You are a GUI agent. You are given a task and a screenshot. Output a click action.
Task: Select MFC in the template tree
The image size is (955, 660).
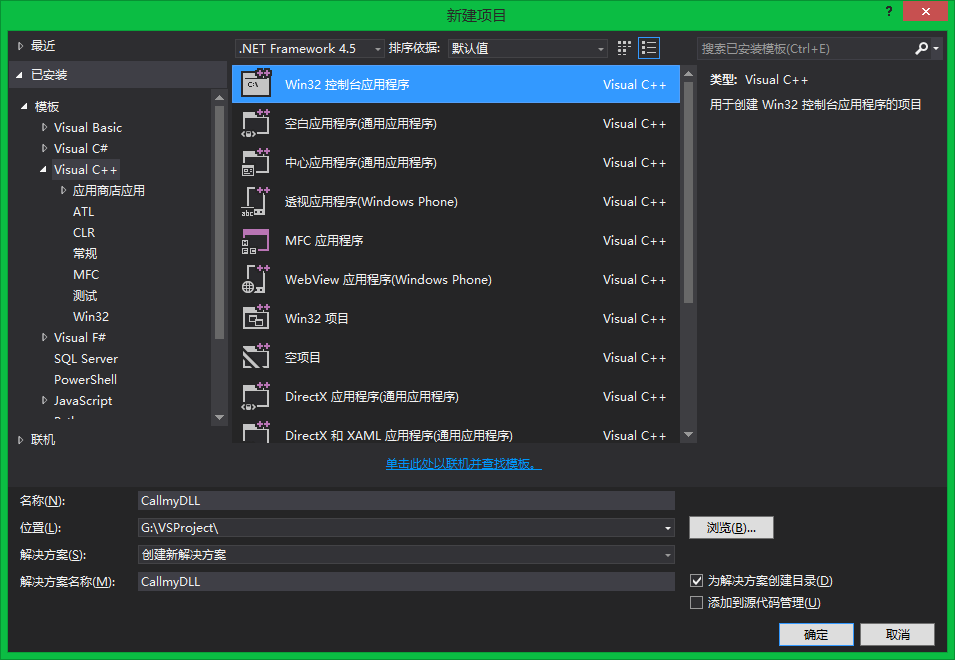tap(86, 275)
